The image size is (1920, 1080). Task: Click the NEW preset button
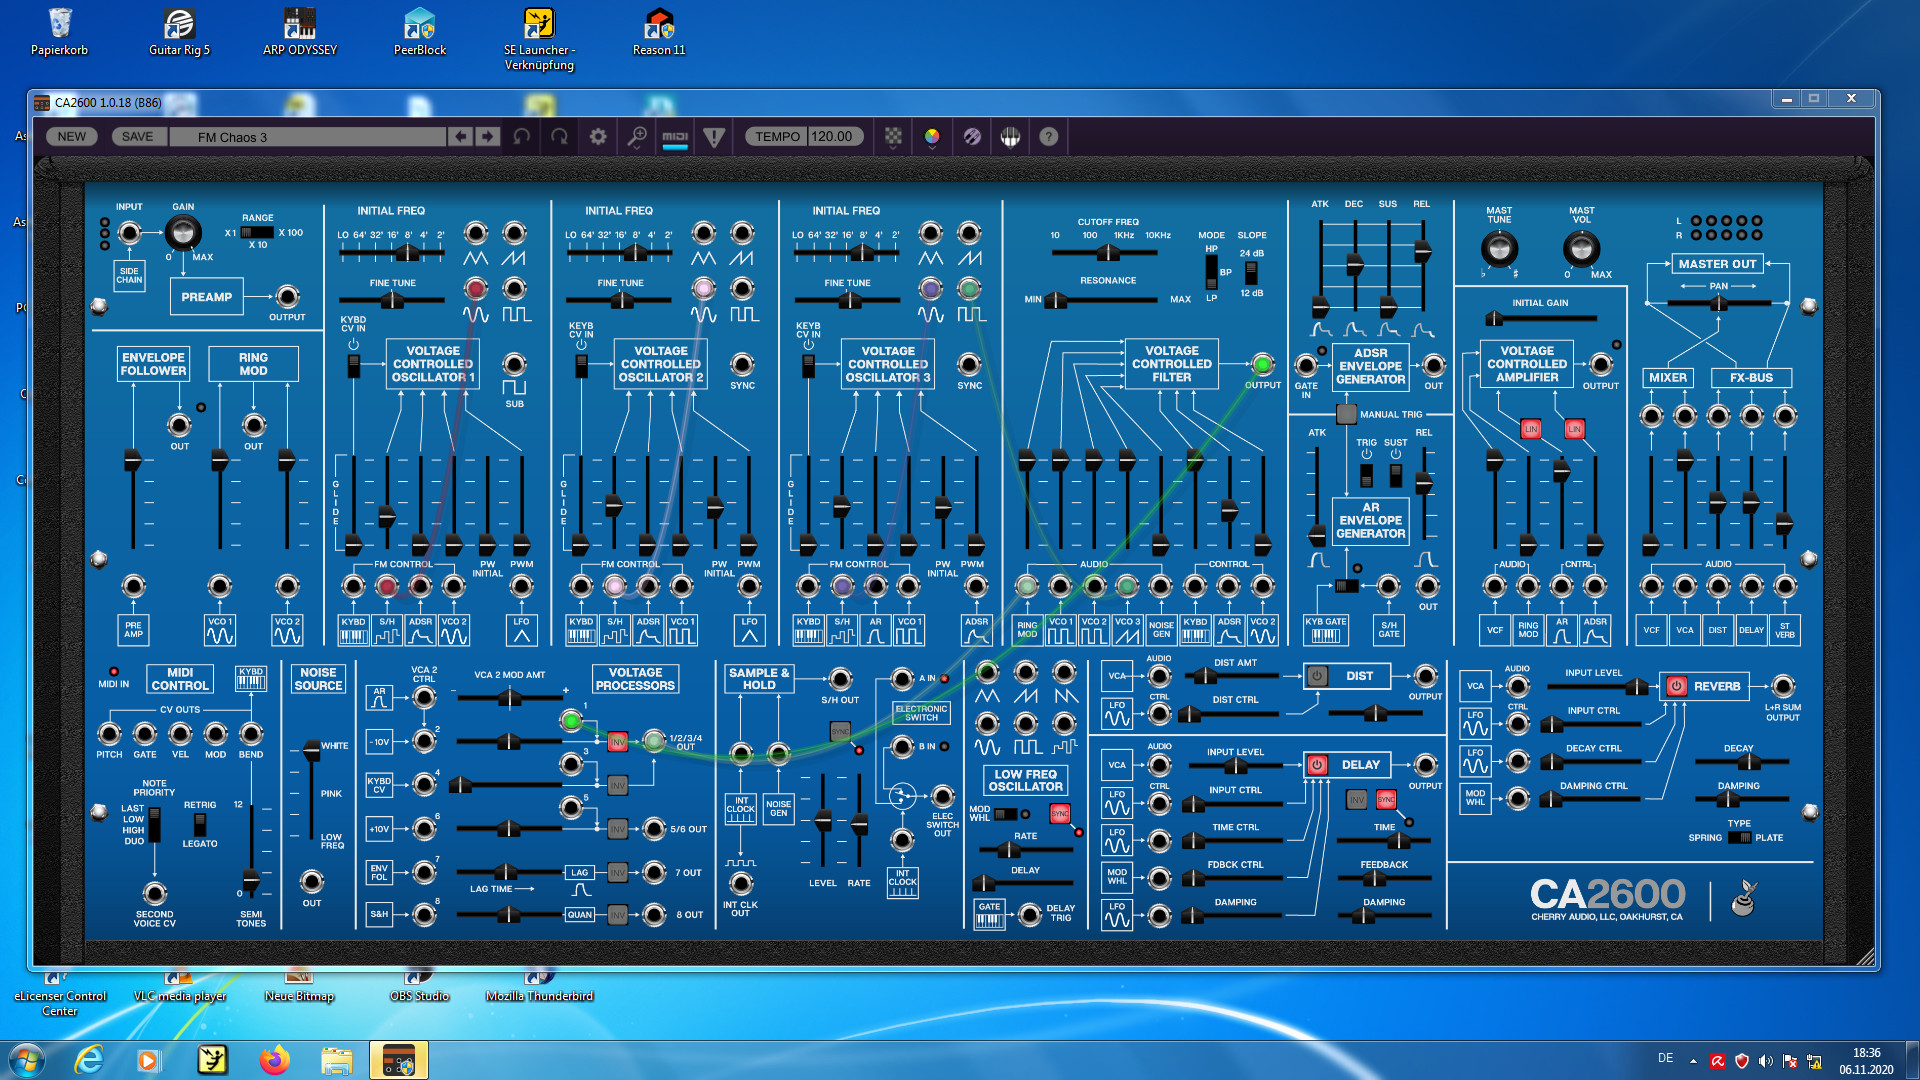[72, 137]
